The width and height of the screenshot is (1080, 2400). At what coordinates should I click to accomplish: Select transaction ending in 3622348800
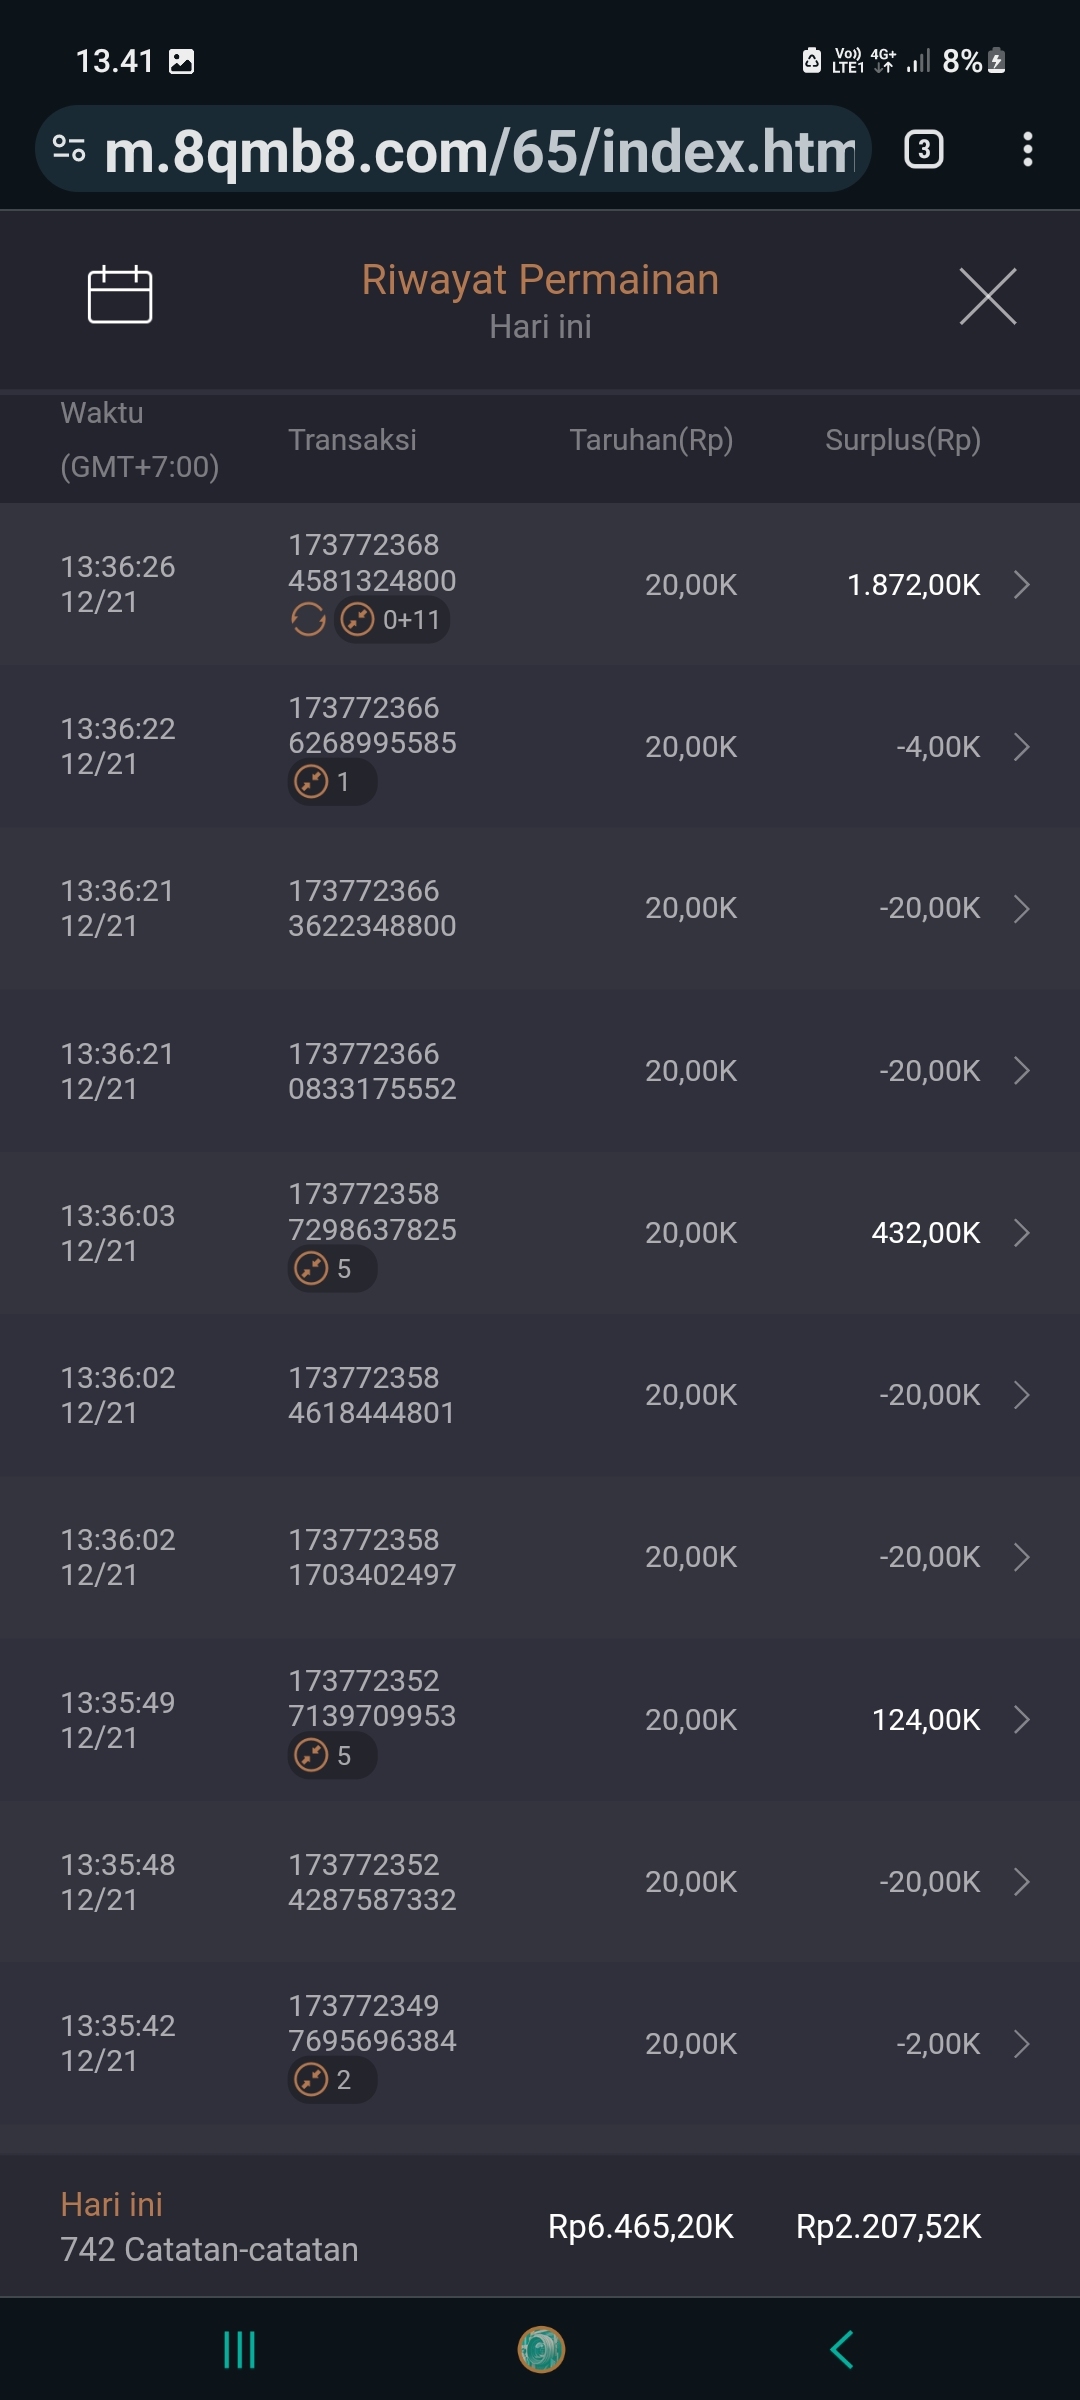tap(372, 908)
